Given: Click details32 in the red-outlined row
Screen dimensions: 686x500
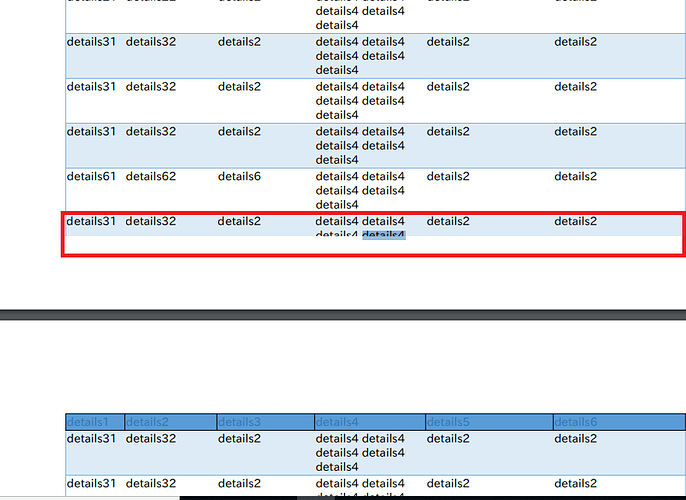Looking at the screenshot, I should click(151, 222).
